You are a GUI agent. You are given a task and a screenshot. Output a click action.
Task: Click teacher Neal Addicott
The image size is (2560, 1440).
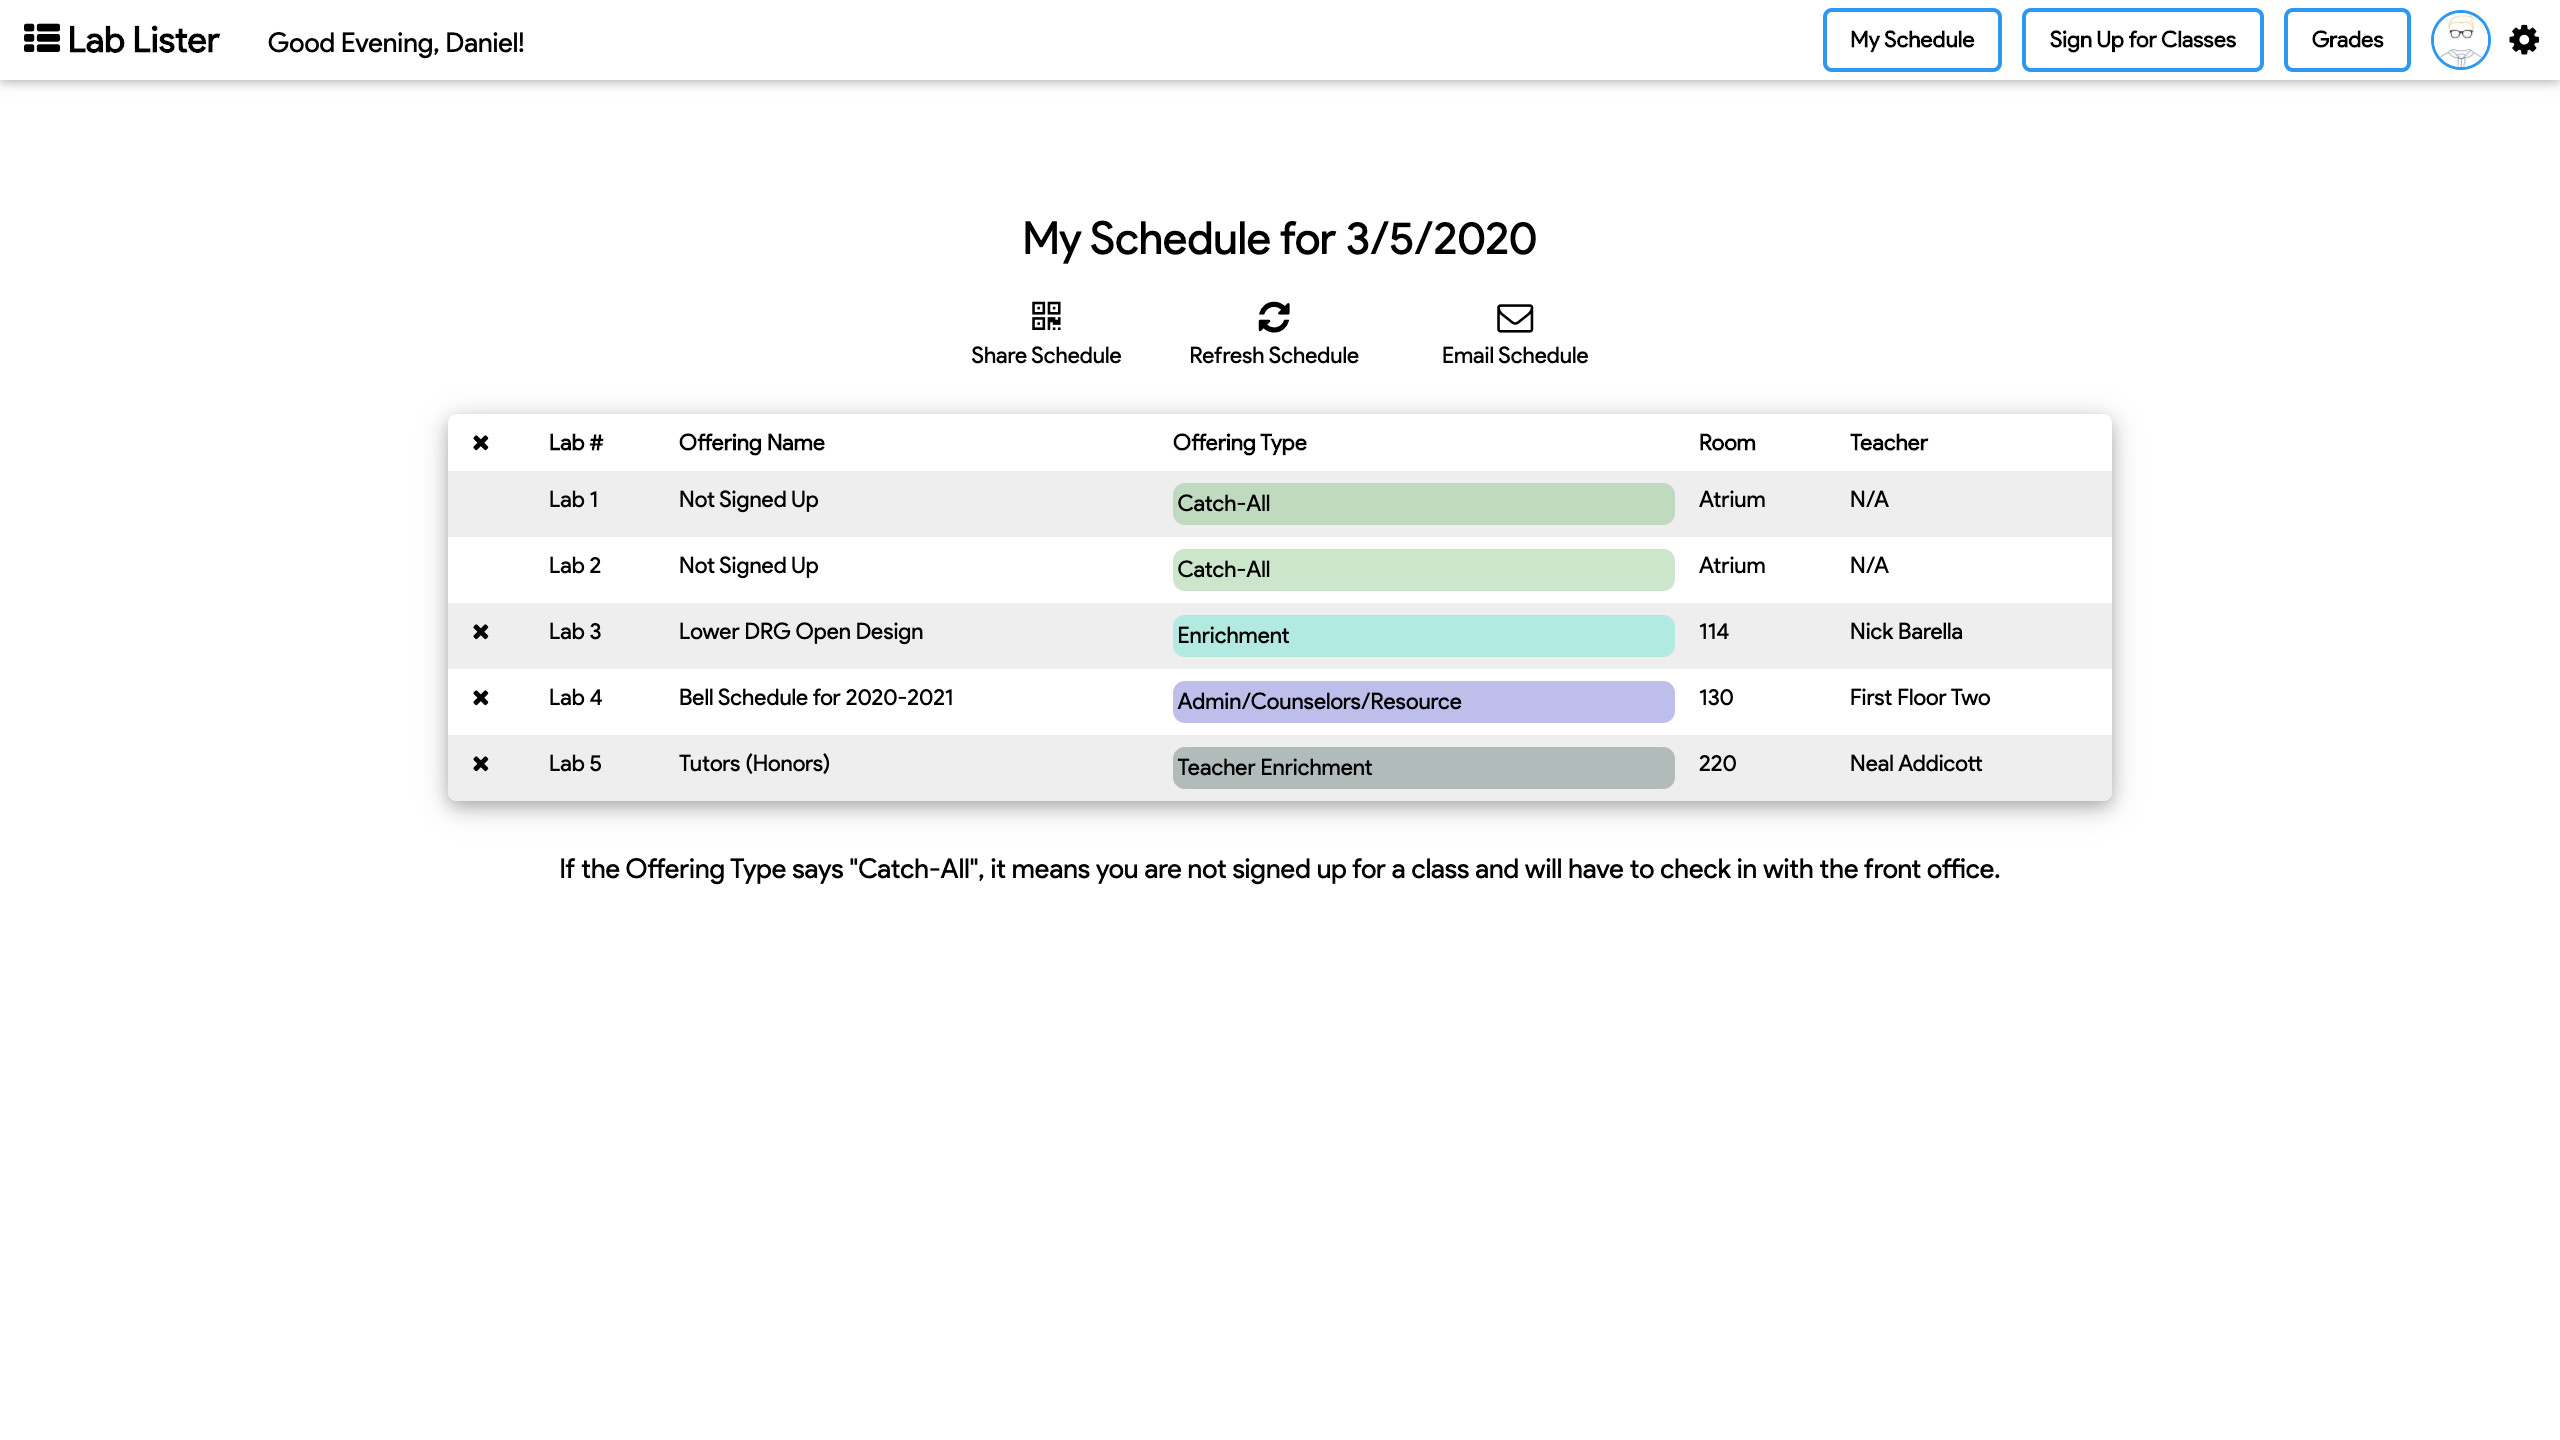click(x=1916, y=764)
